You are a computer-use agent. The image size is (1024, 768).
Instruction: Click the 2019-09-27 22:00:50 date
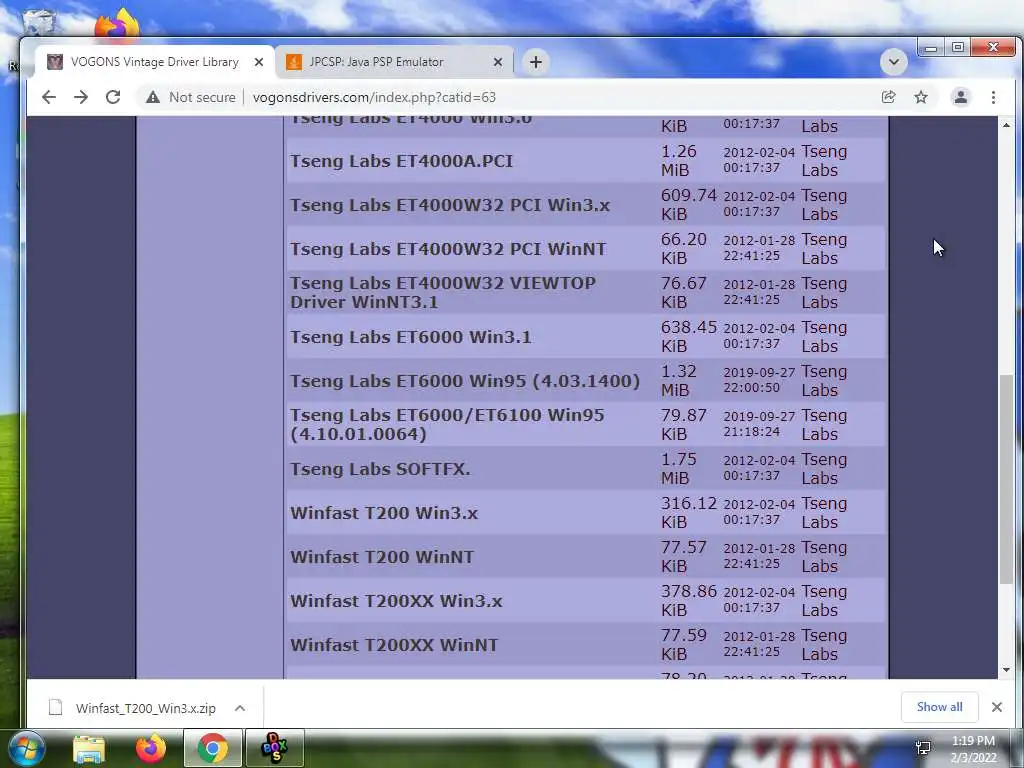point(759,380)
